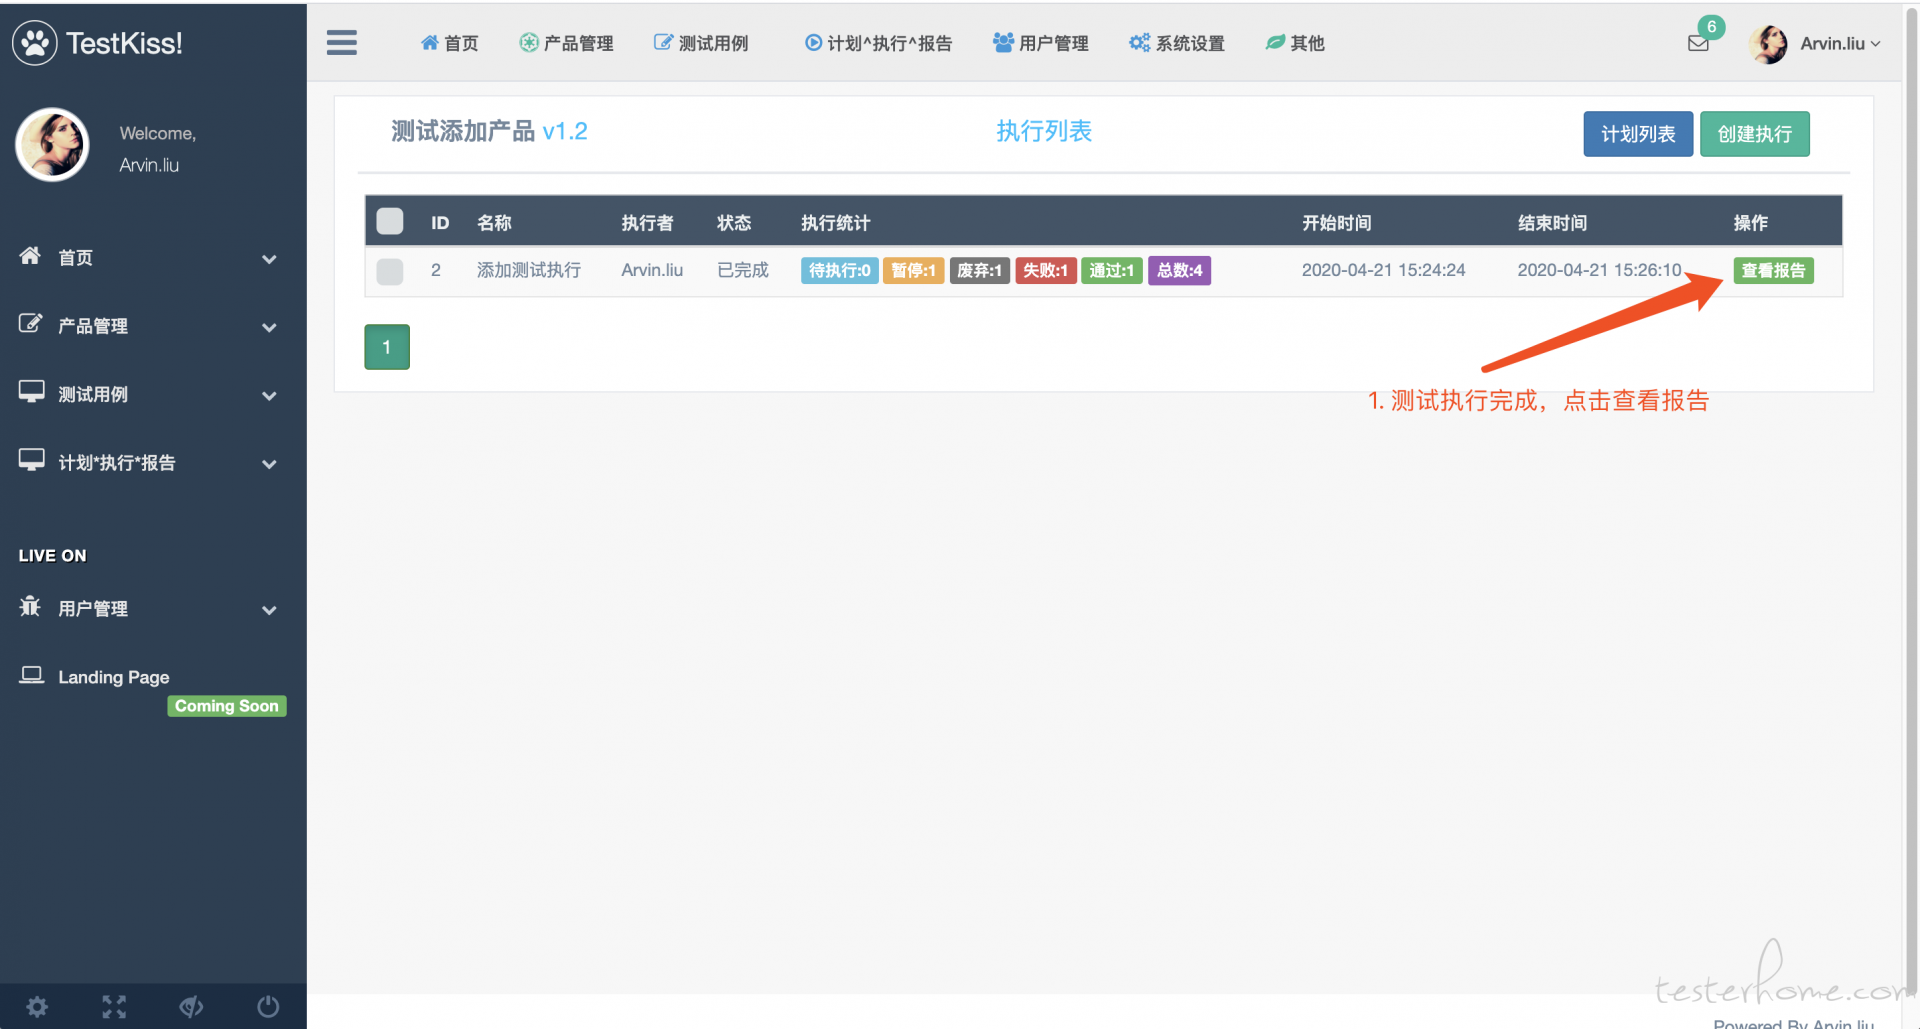Open 计划^执行^报告 in the top navigation

click(x=879, y=43)
